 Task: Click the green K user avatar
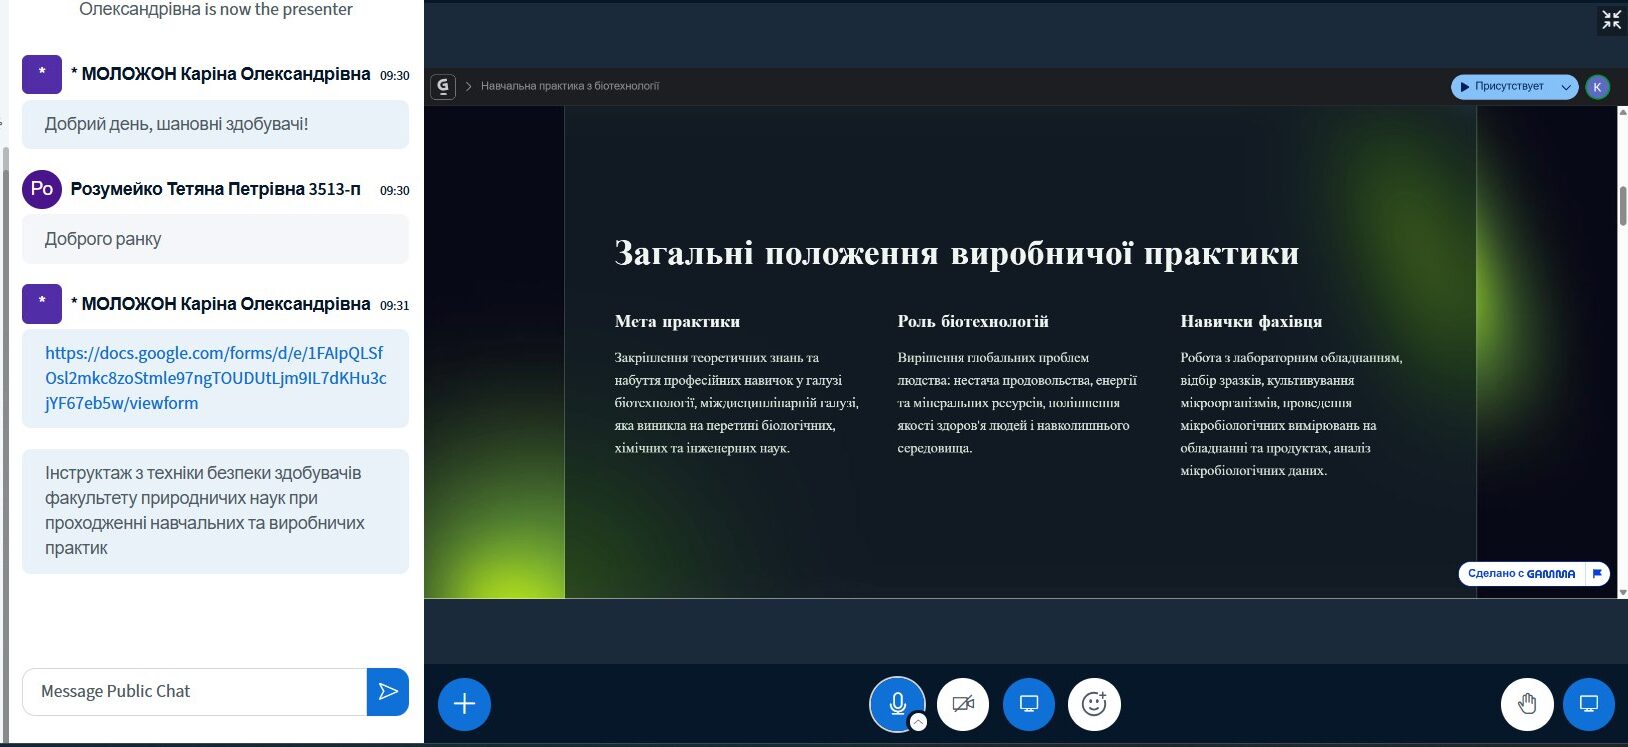coord(1597,87)
